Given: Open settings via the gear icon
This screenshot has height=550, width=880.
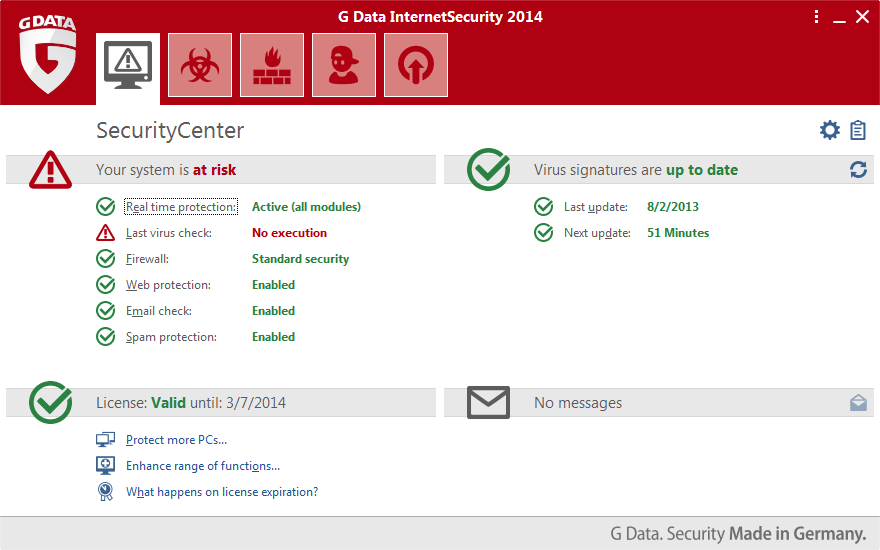Looking at the screenshot, I should 829,130.
